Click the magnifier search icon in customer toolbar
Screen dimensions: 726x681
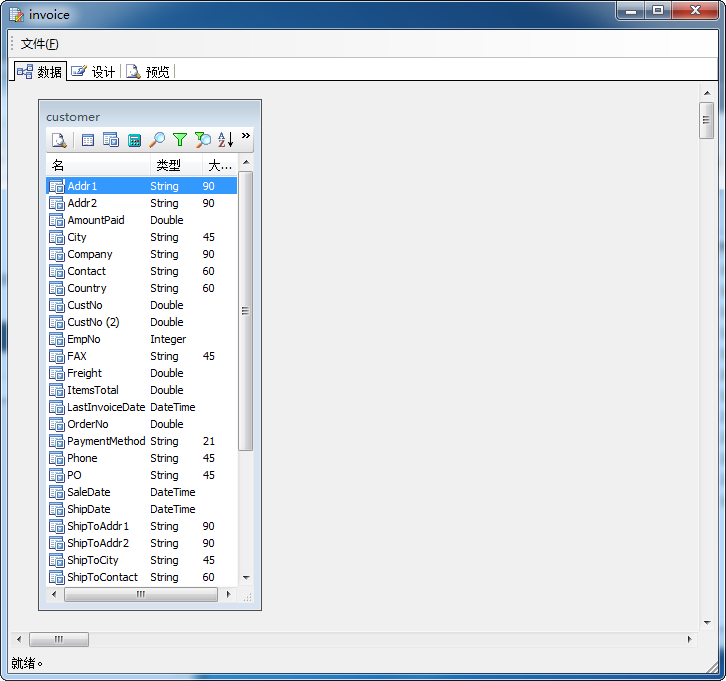coord(157,140)
